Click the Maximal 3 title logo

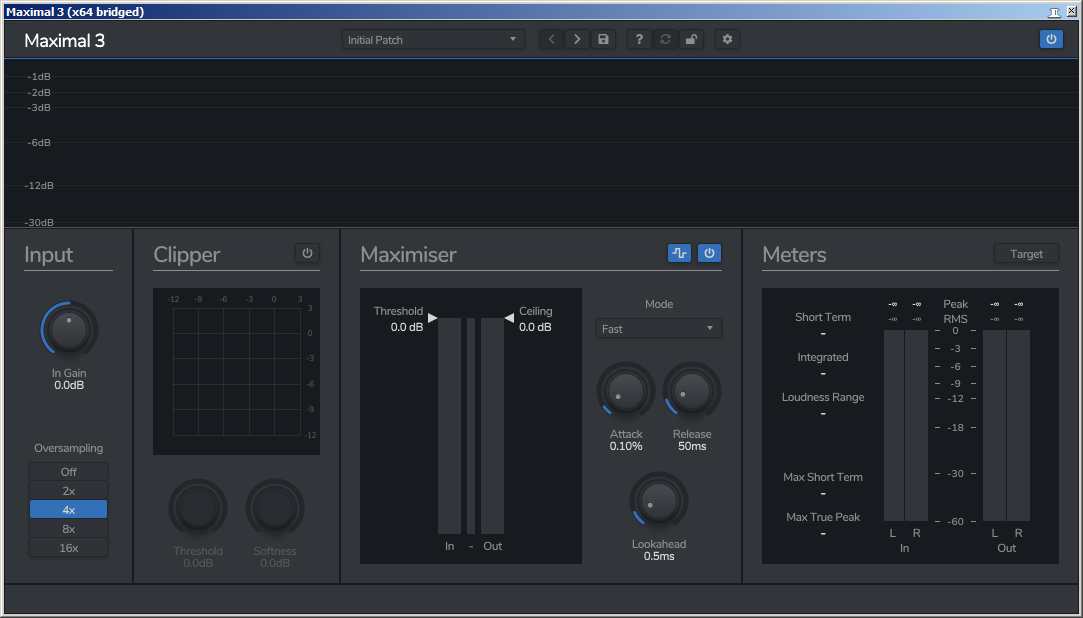click(x=64, y=41)
